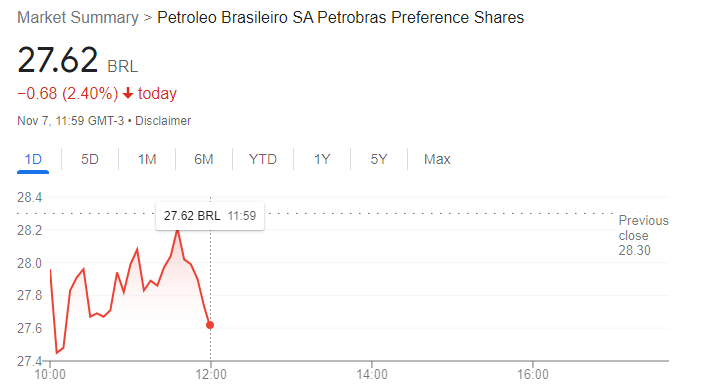Show the 6M price history
This screenshot has height=391, width=708.
(x=204, y=159)
